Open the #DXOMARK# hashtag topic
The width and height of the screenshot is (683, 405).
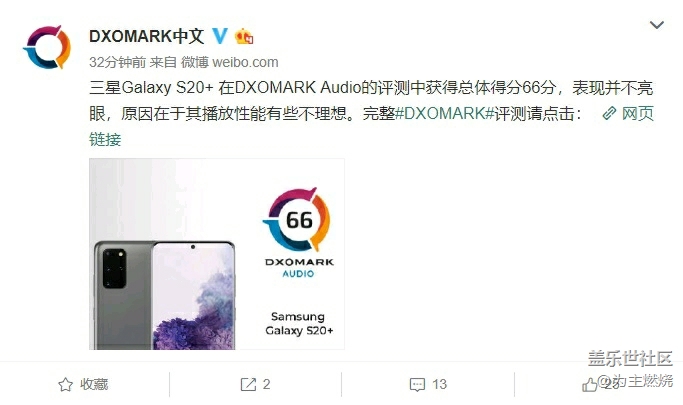tap(444, 114)
